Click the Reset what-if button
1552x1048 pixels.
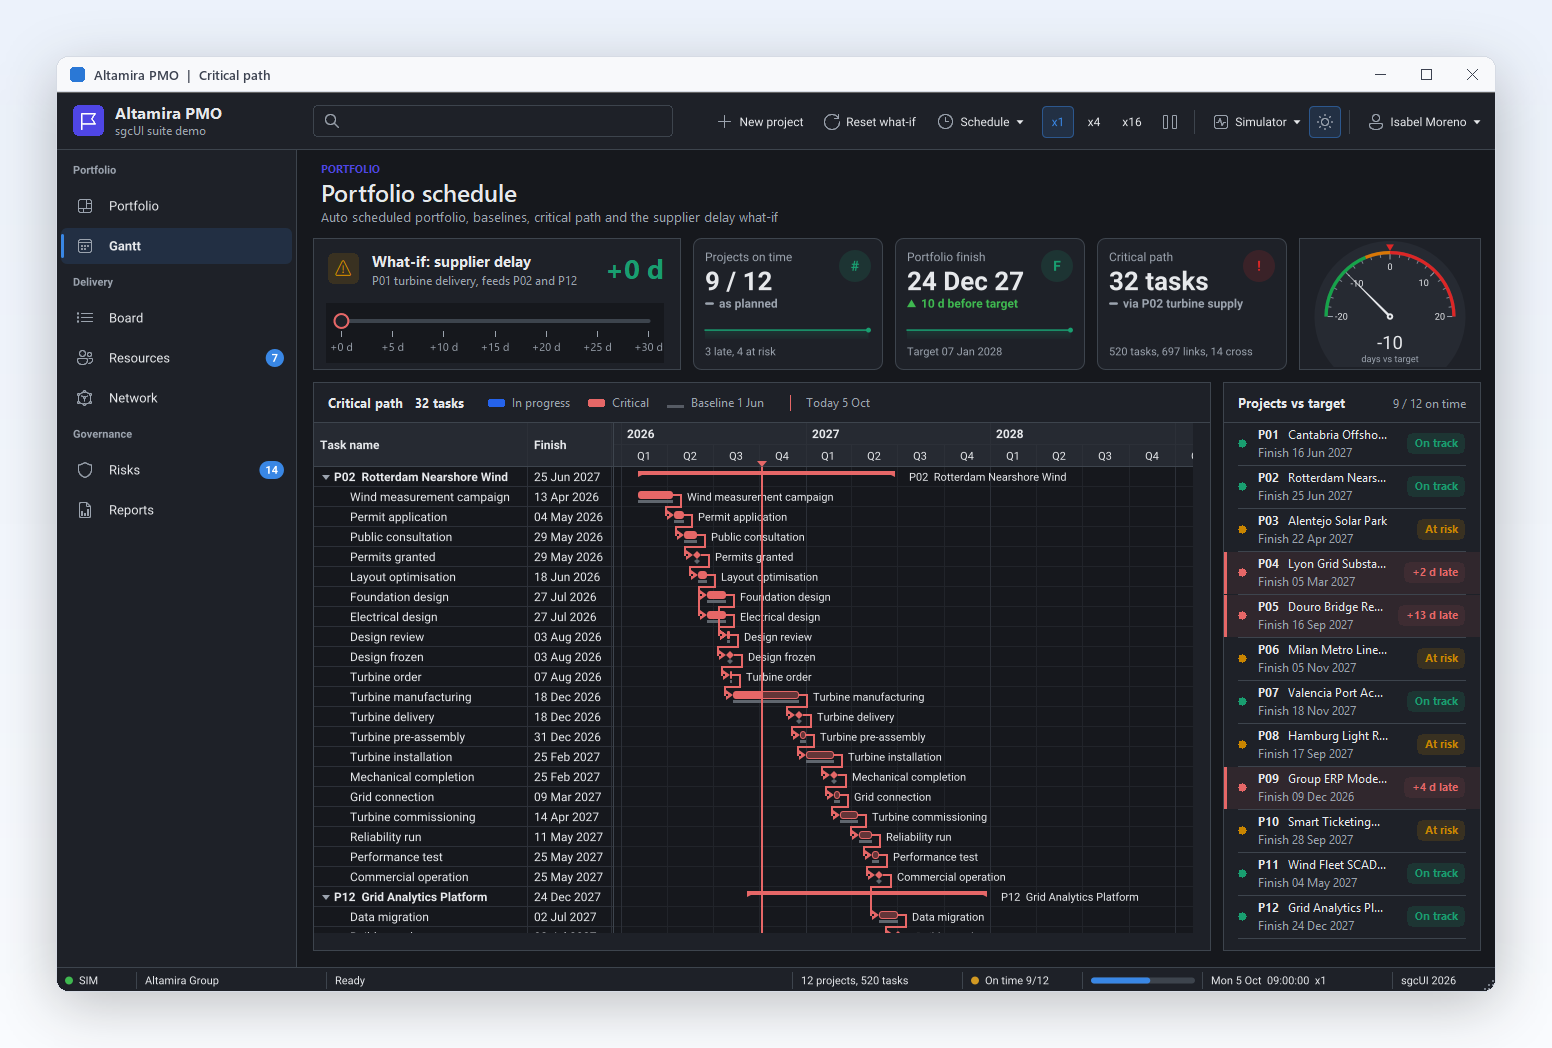coord(870,122)
